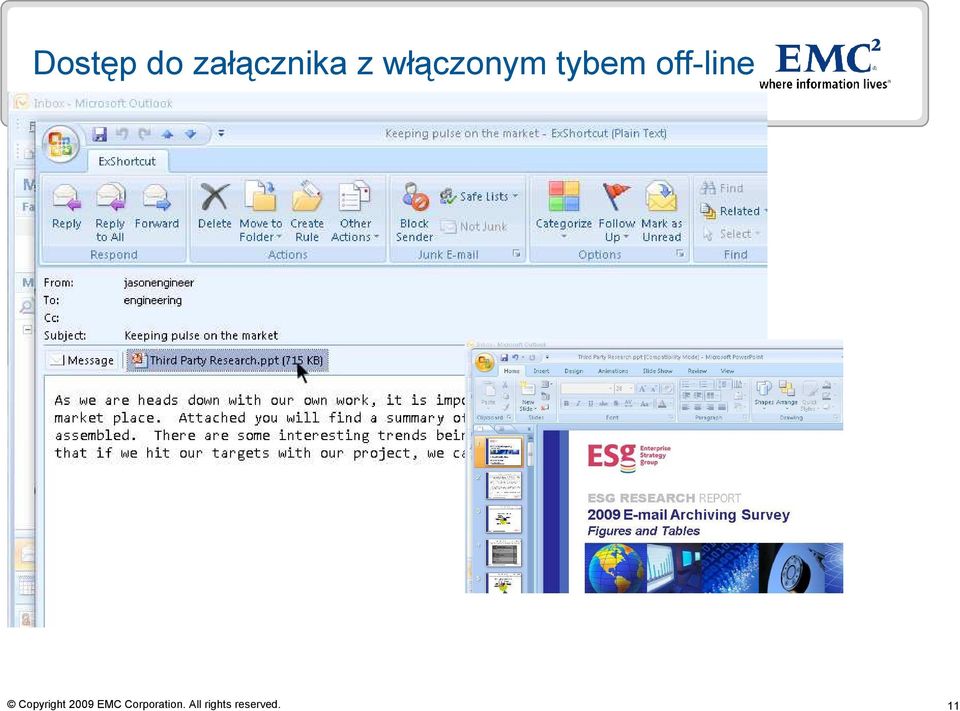Click Paste in PowerPoint Clipboard group
Image resolution: width=960 pixels, height=711 pixels.
(489, 394)
